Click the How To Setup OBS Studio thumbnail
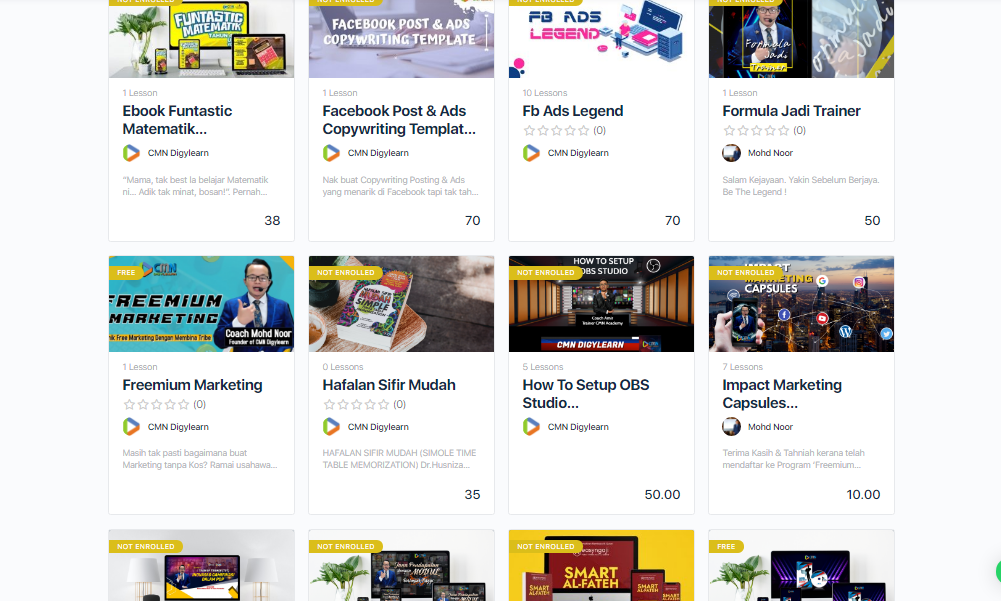 coord(601,304)
